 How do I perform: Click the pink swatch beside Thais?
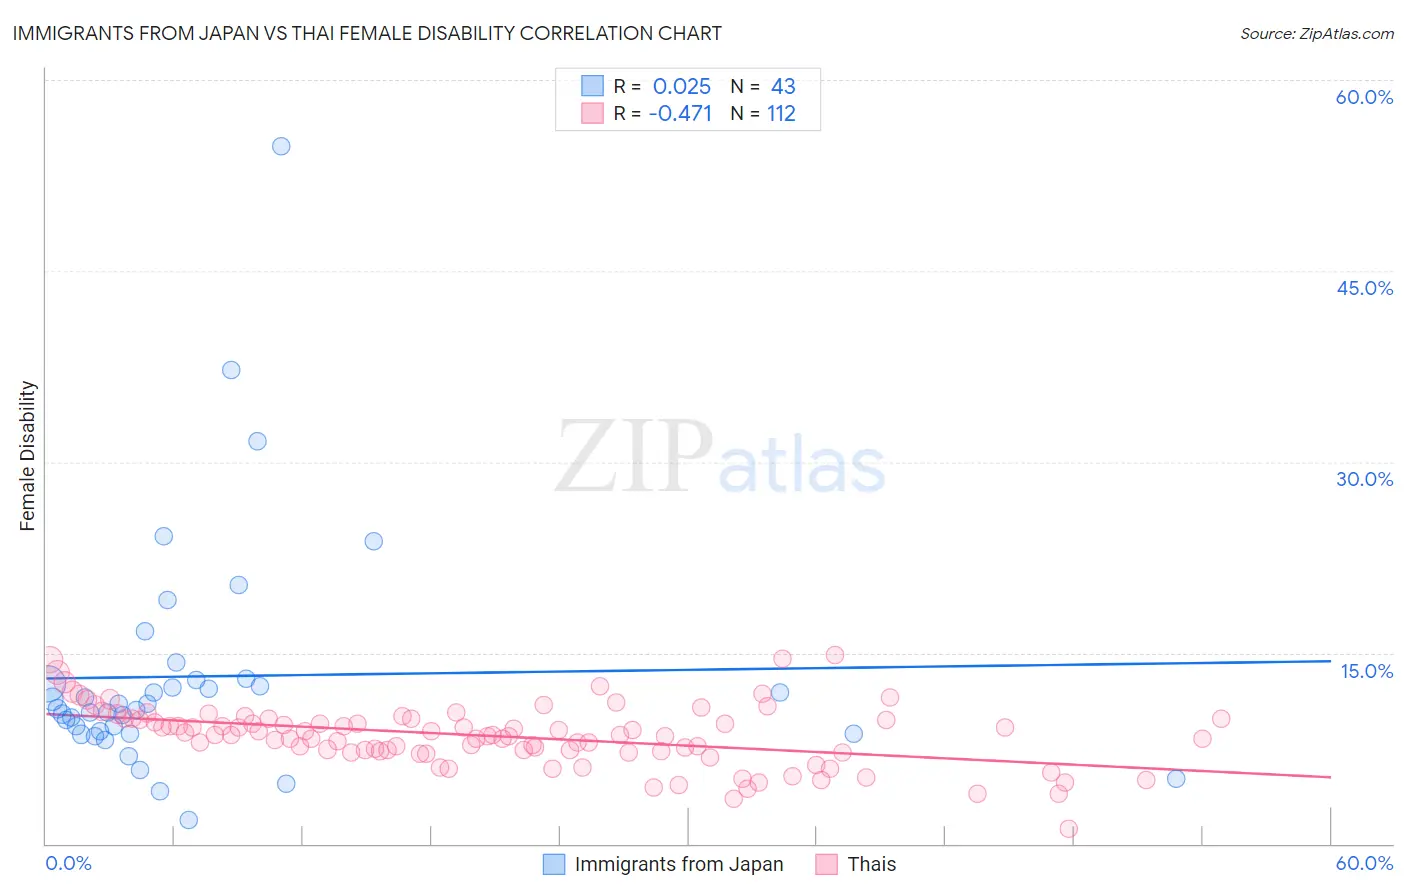(x=826, y=864)
